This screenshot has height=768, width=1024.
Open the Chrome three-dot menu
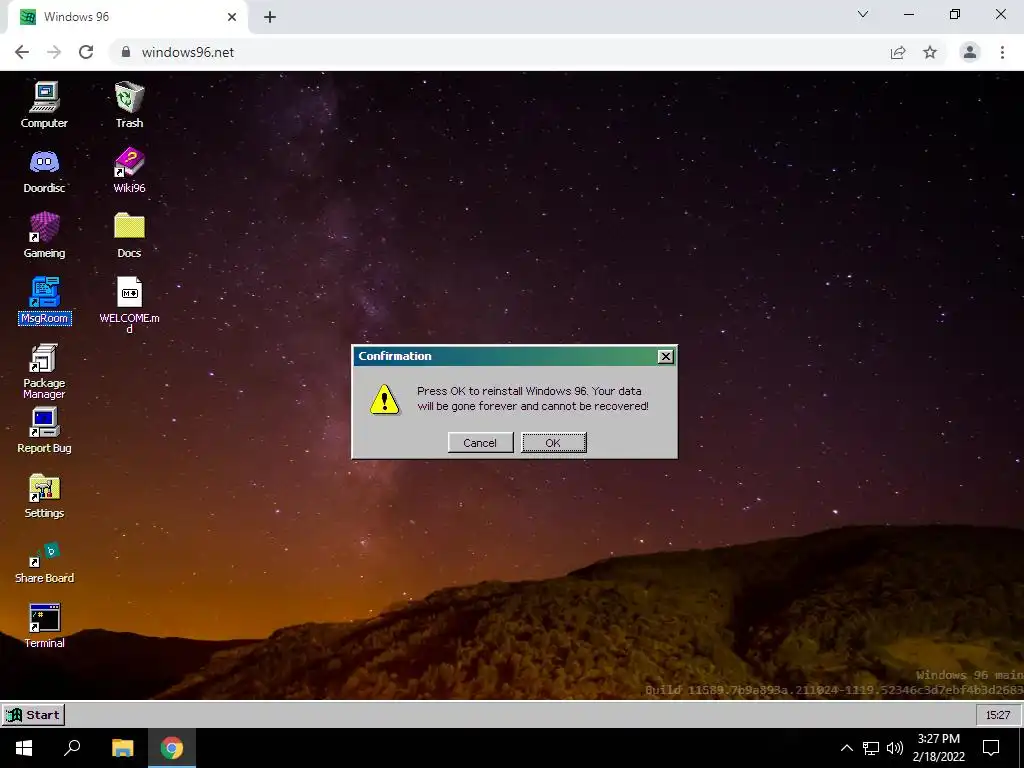[1002, 52]
